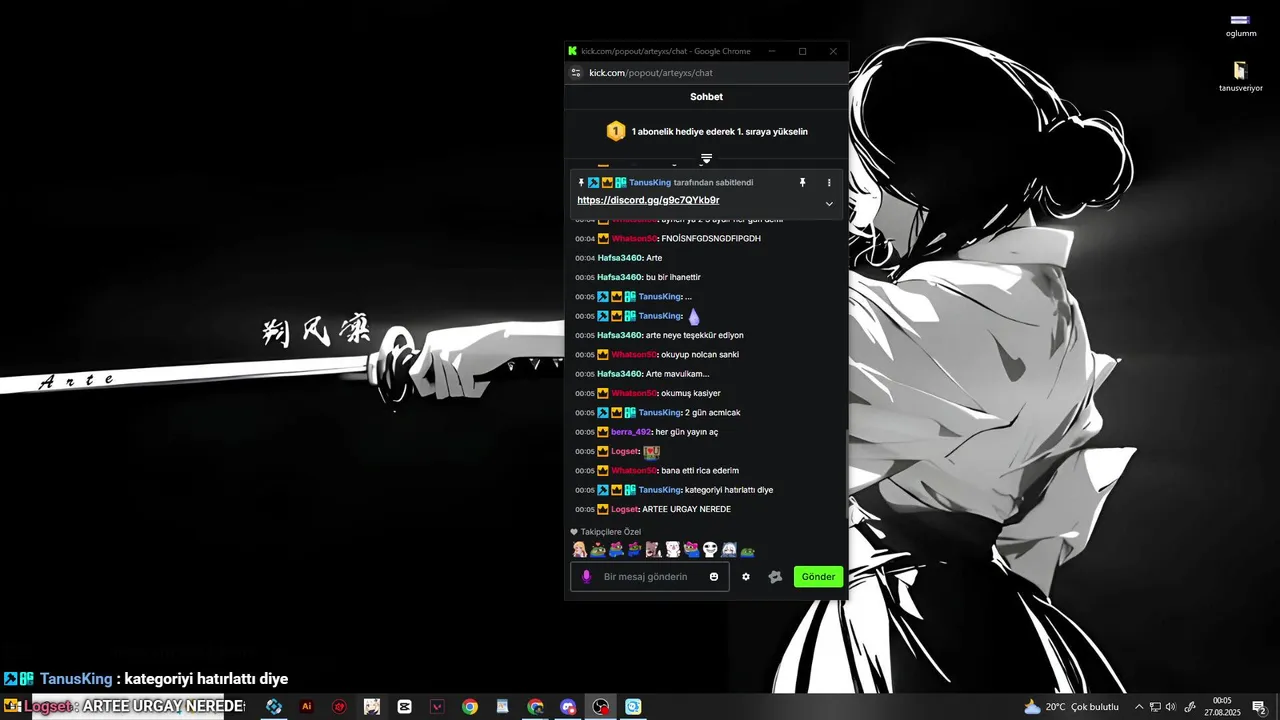Screen dimensions: 1280x720
Task: Open chat settings gear icon
Action: [x=745, y=577]
